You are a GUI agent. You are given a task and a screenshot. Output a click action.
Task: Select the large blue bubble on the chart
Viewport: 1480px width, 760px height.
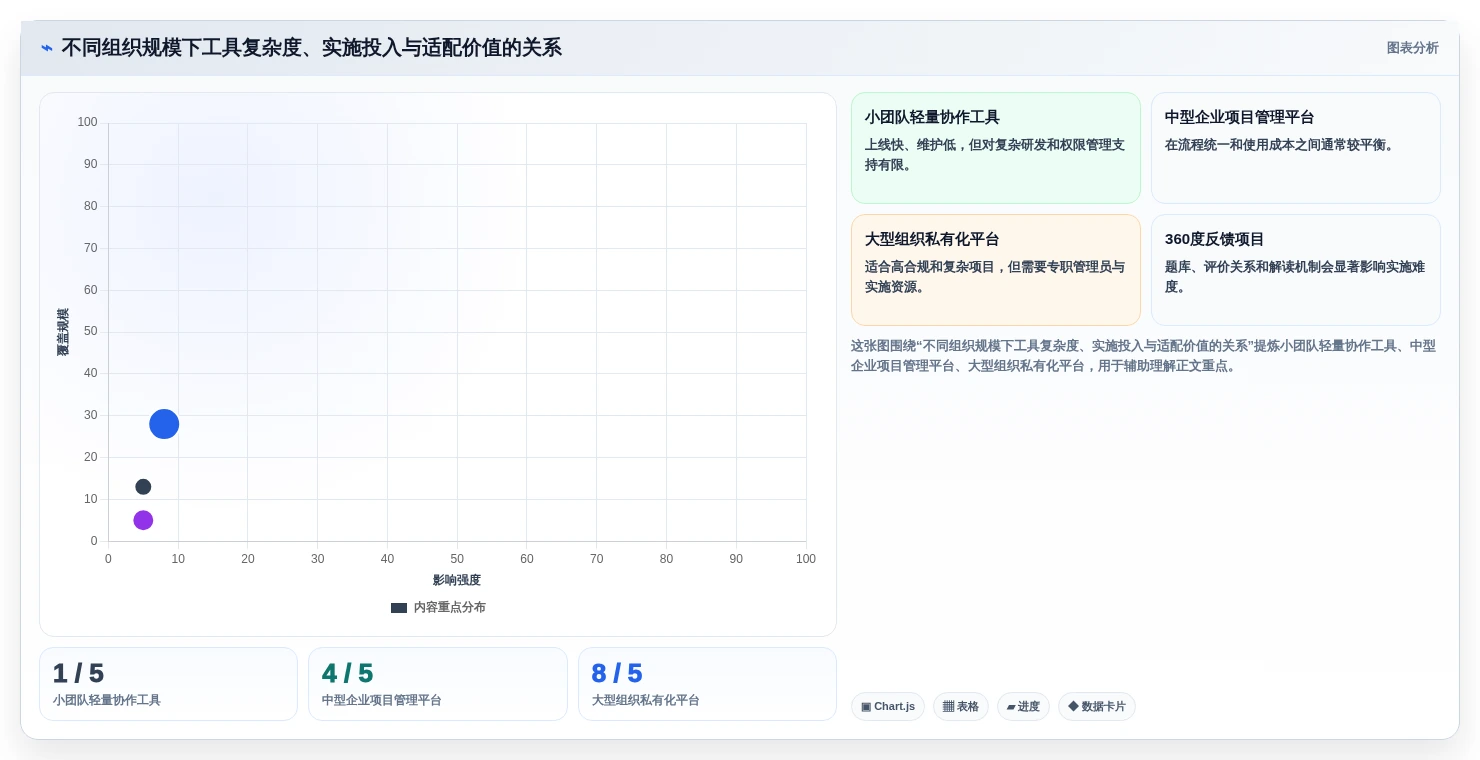click(x=164, y=424)
